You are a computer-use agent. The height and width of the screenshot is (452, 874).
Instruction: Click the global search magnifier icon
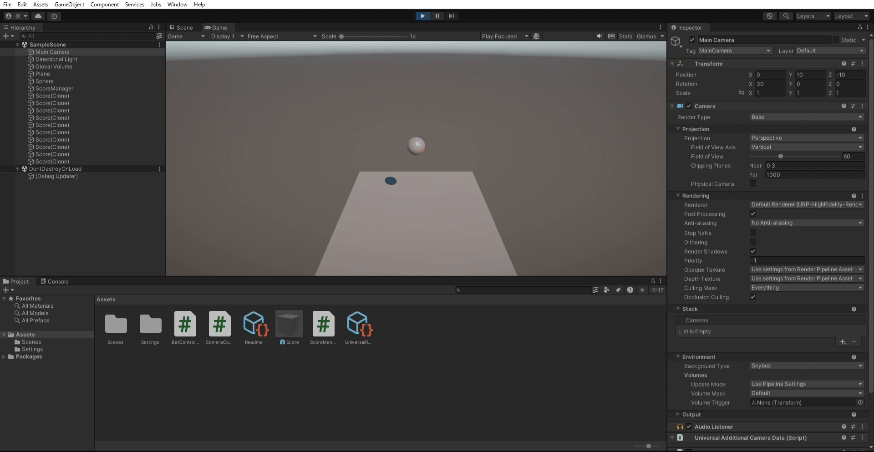pyautogui.click(x=784, y=16)
